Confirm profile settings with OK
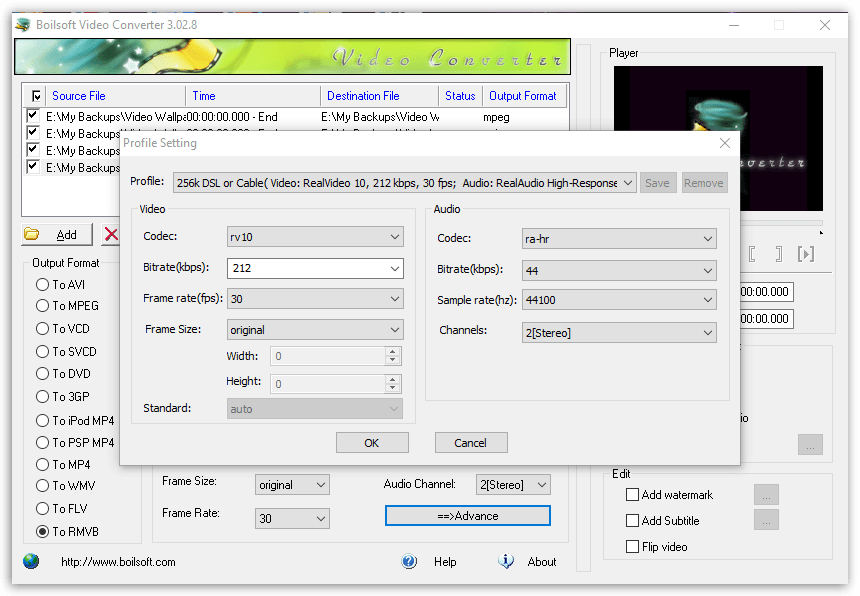 coord(372,442)
